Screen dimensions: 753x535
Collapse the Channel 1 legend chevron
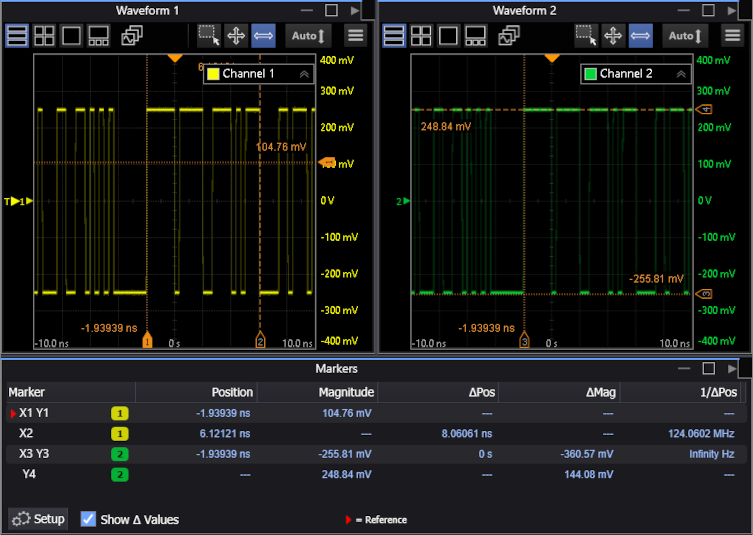(x=304, y=74)
